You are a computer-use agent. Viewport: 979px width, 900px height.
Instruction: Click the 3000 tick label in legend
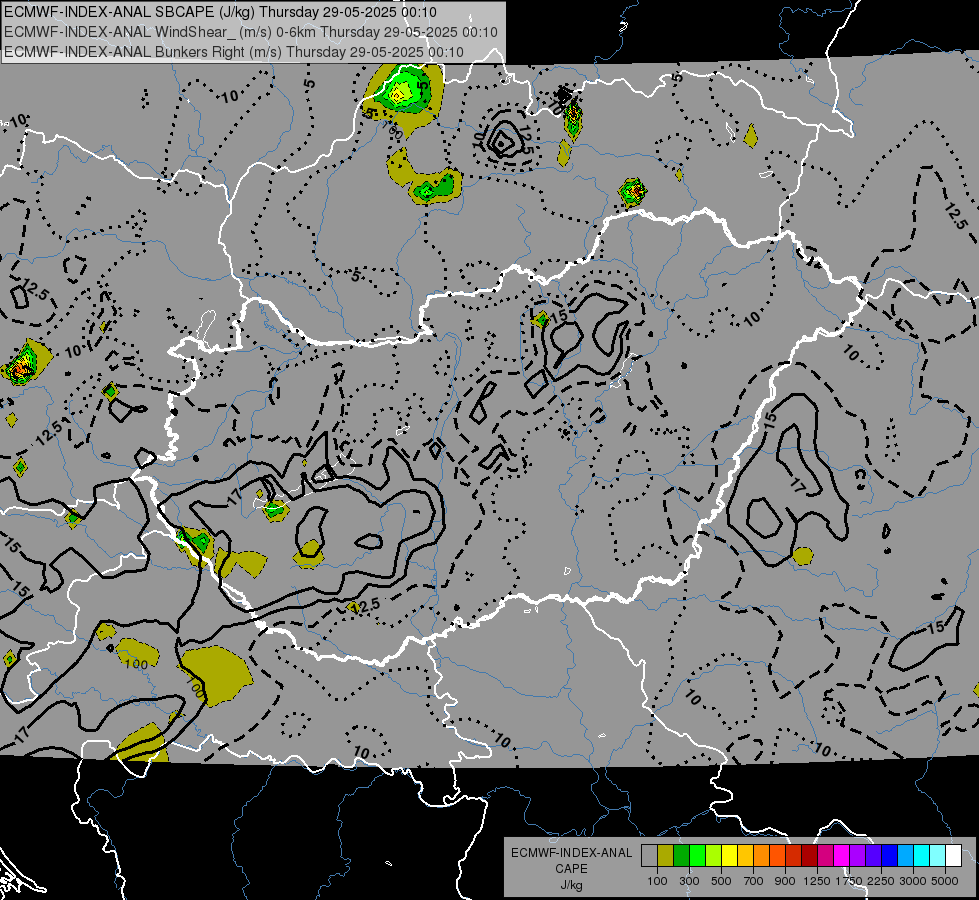tap(913, 881)
